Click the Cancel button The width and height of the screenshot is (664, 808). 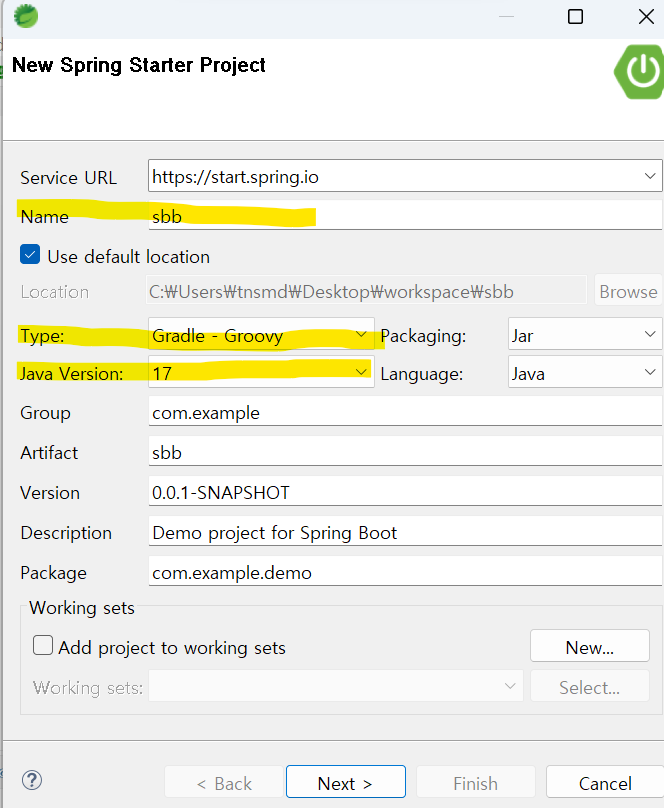click(605, 782)
